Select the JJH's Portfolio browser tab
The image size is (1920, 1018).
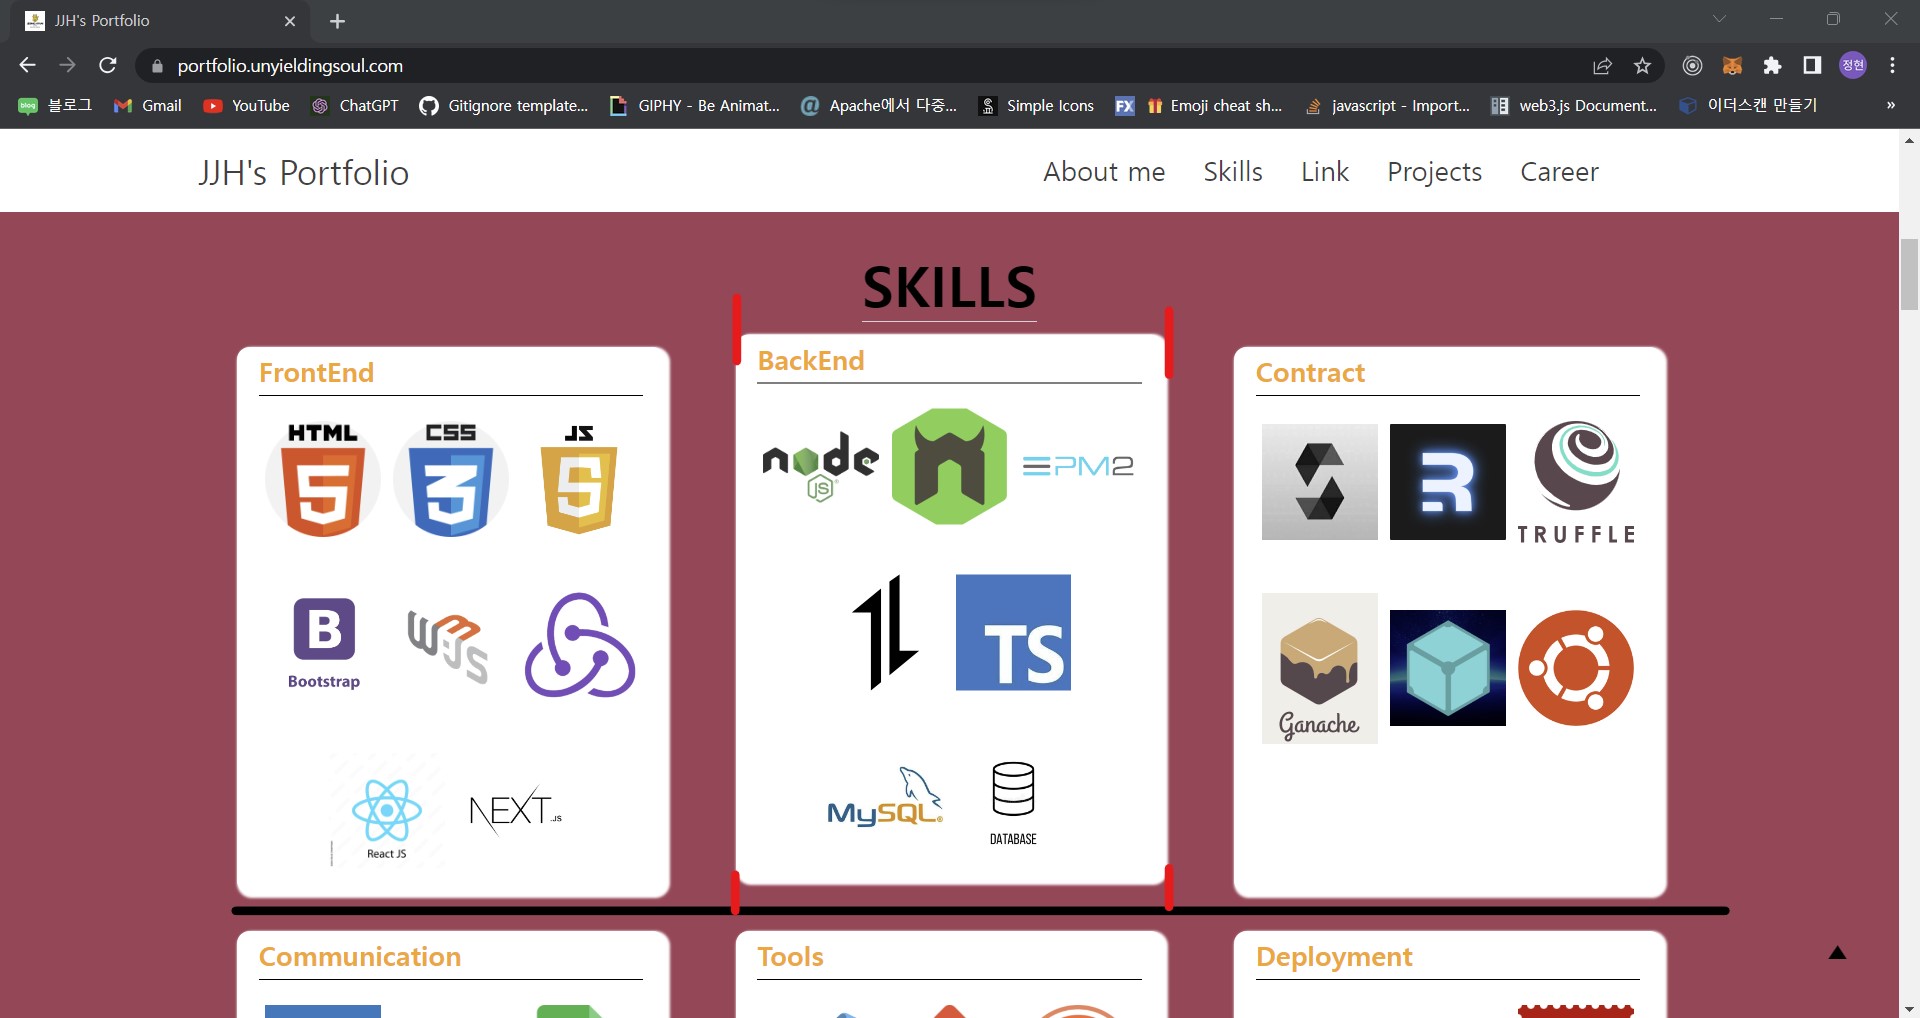160,21
